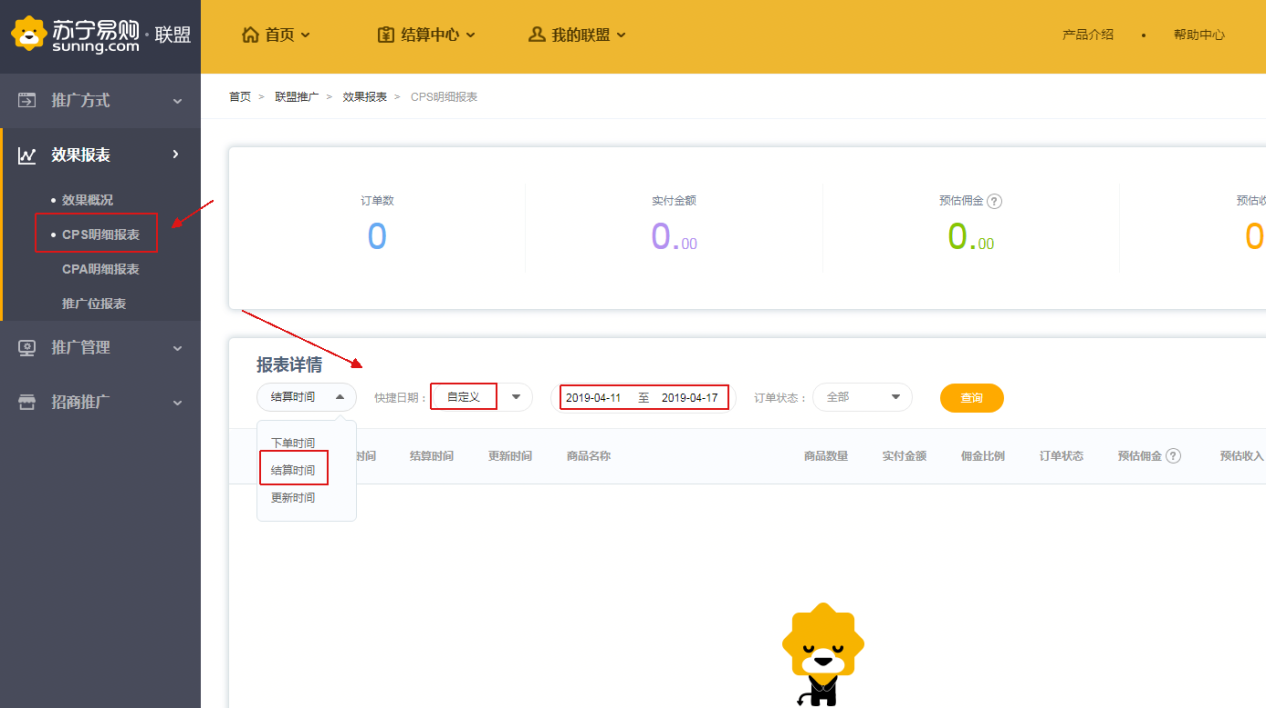Viewport: 1266px width, 708px height.
Task: Select 结算时间 from the dropdown list
Action: coord(293,470)
